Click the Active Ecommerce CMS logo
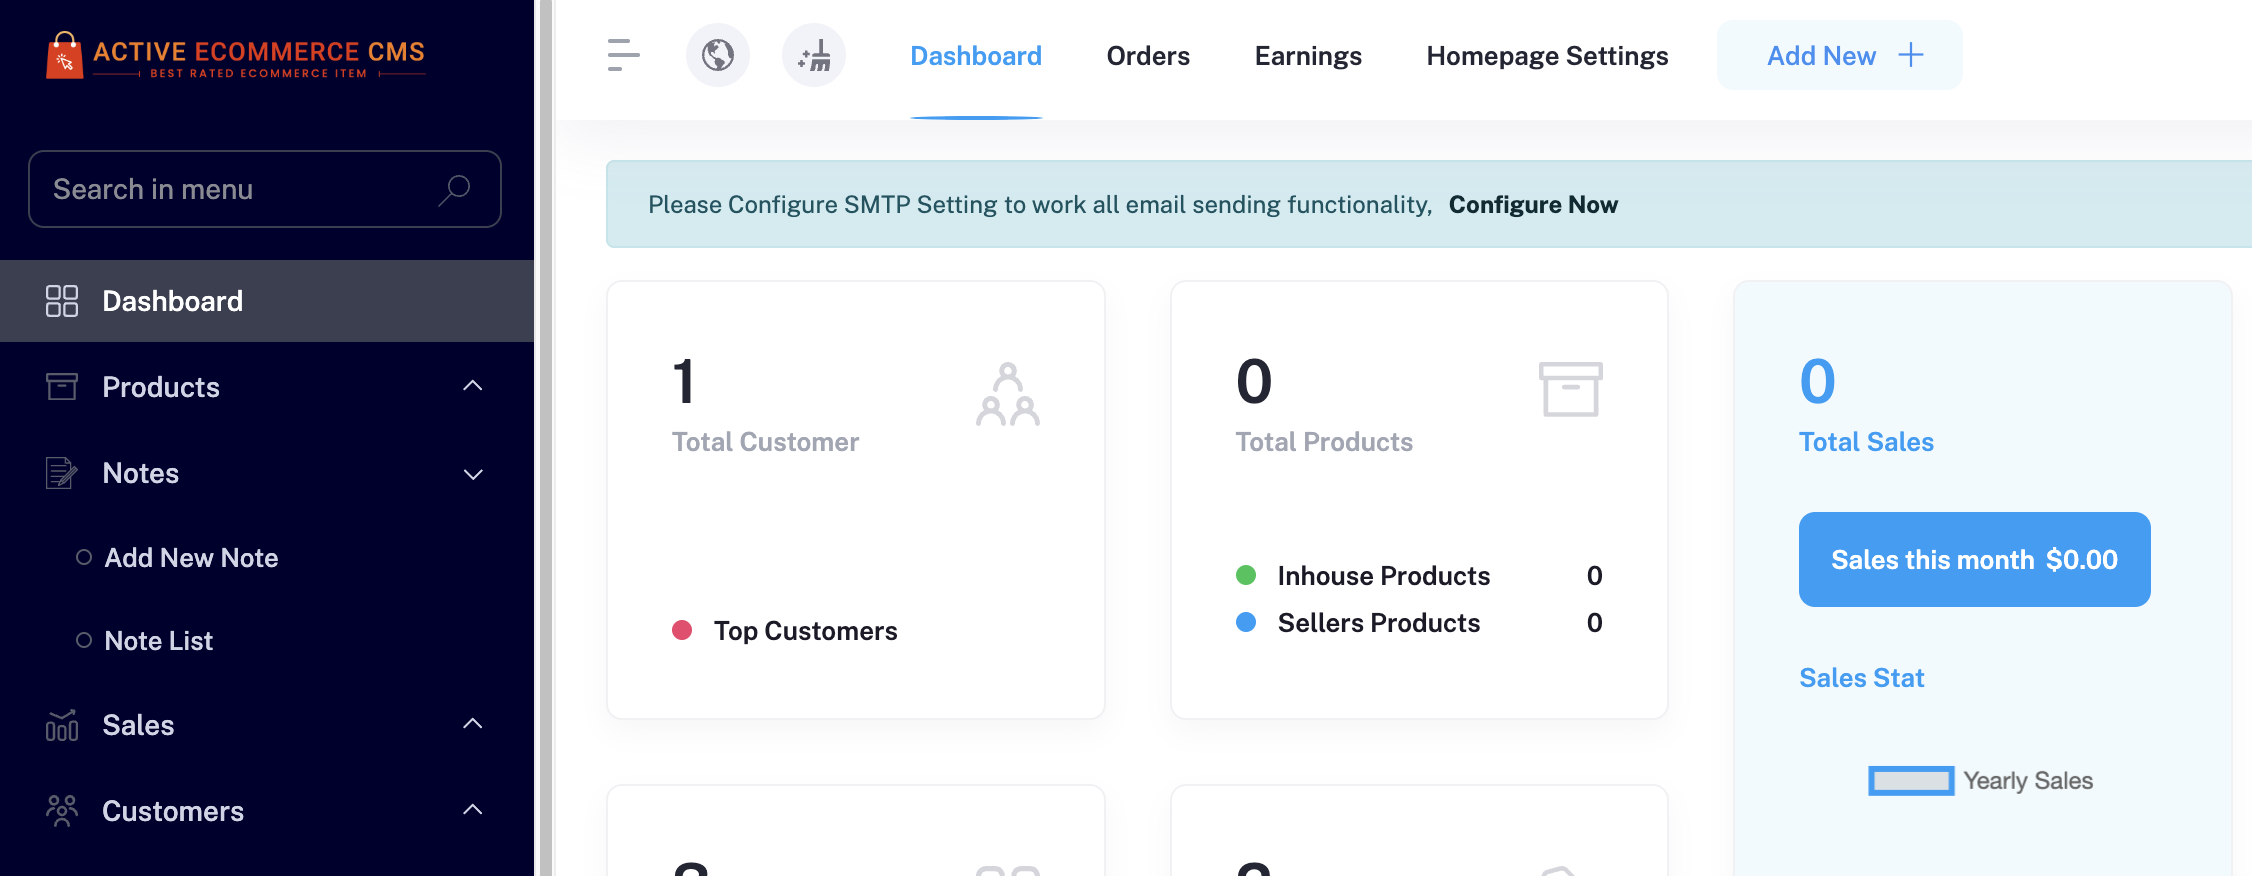This screenshot has height=876, width=2252. (x=236, y=55)
